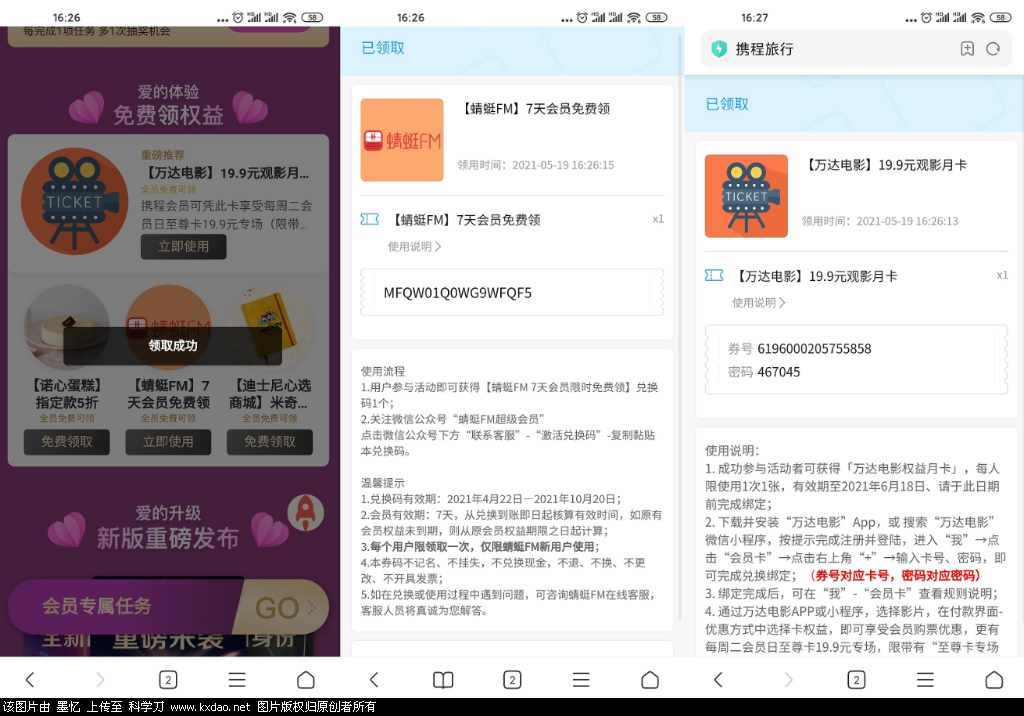1024x716 pixels.
Task: Tap WiFi icon in left phone status bar
Action: [x=289, y=18]
